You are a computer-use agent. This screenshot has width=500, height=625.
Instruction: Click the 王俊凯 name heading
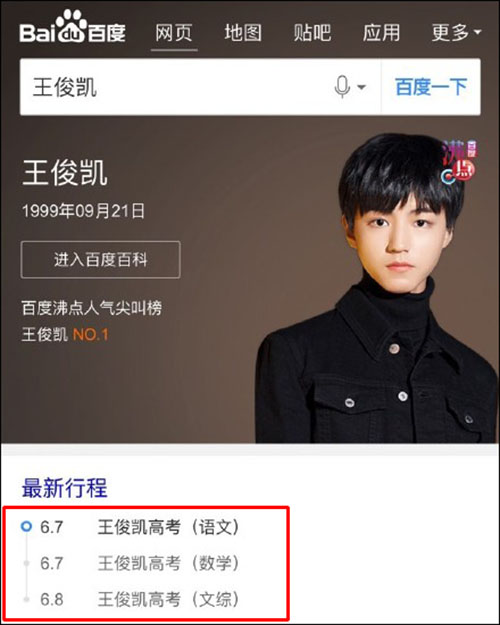click(x=65, y=173)
